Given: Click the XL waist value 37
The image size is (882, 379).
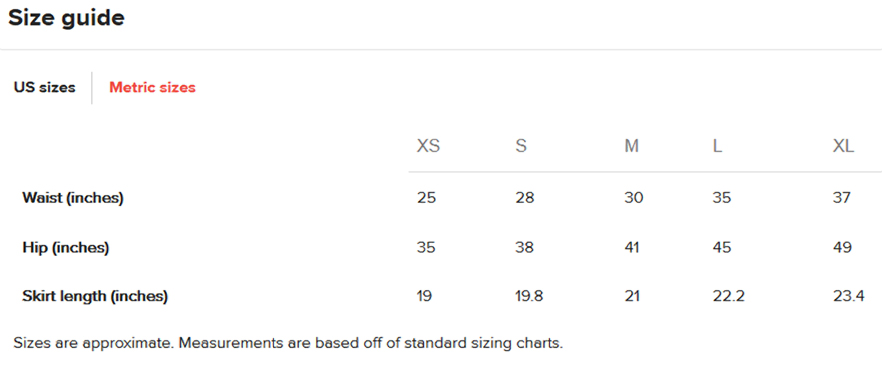Looking at the screenshot, I should pos(842,198).
